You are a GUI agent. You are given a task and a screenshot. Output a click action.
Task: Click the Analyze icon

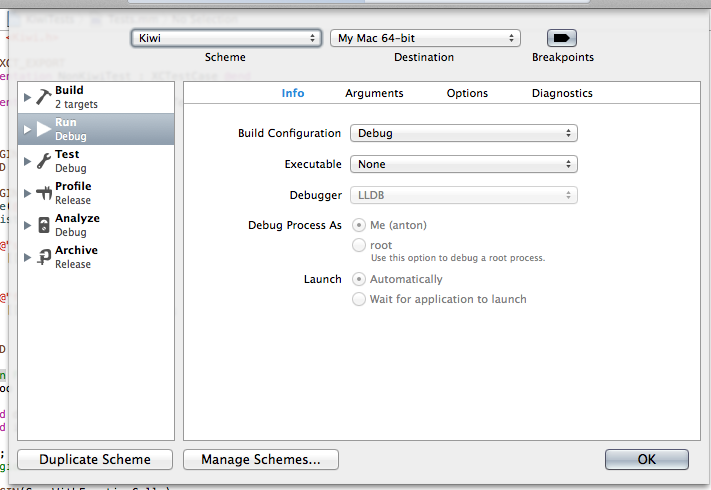click(x=44, y=225)
